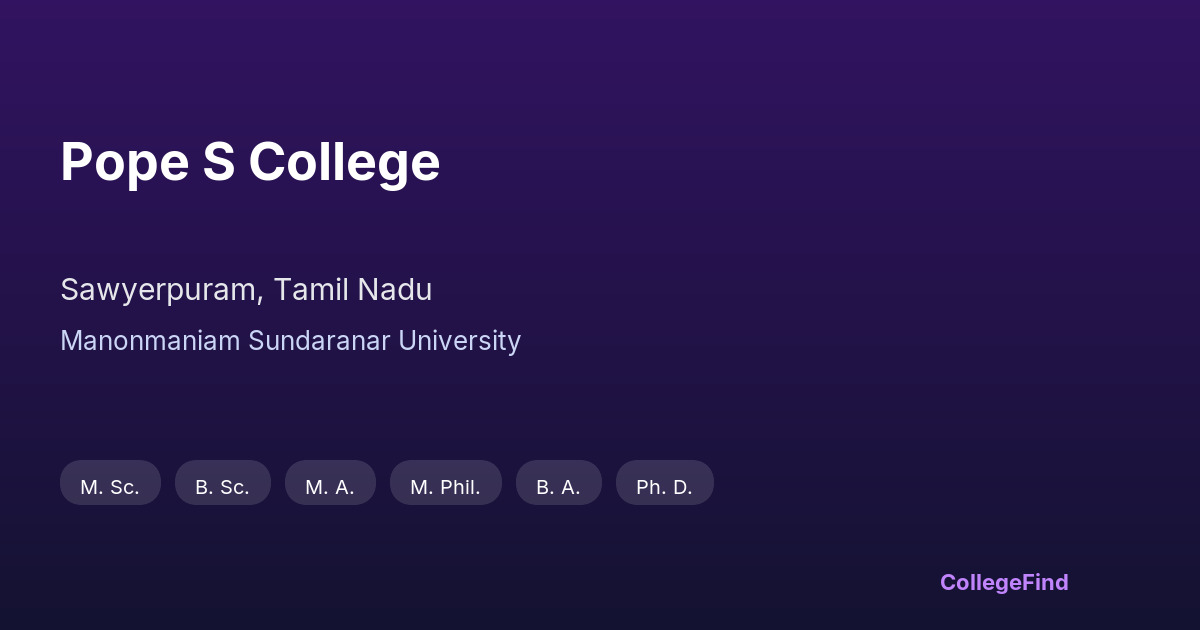Click the Tamil Nadu state text
Screen dimensions: 1200x630
point(353,290)
